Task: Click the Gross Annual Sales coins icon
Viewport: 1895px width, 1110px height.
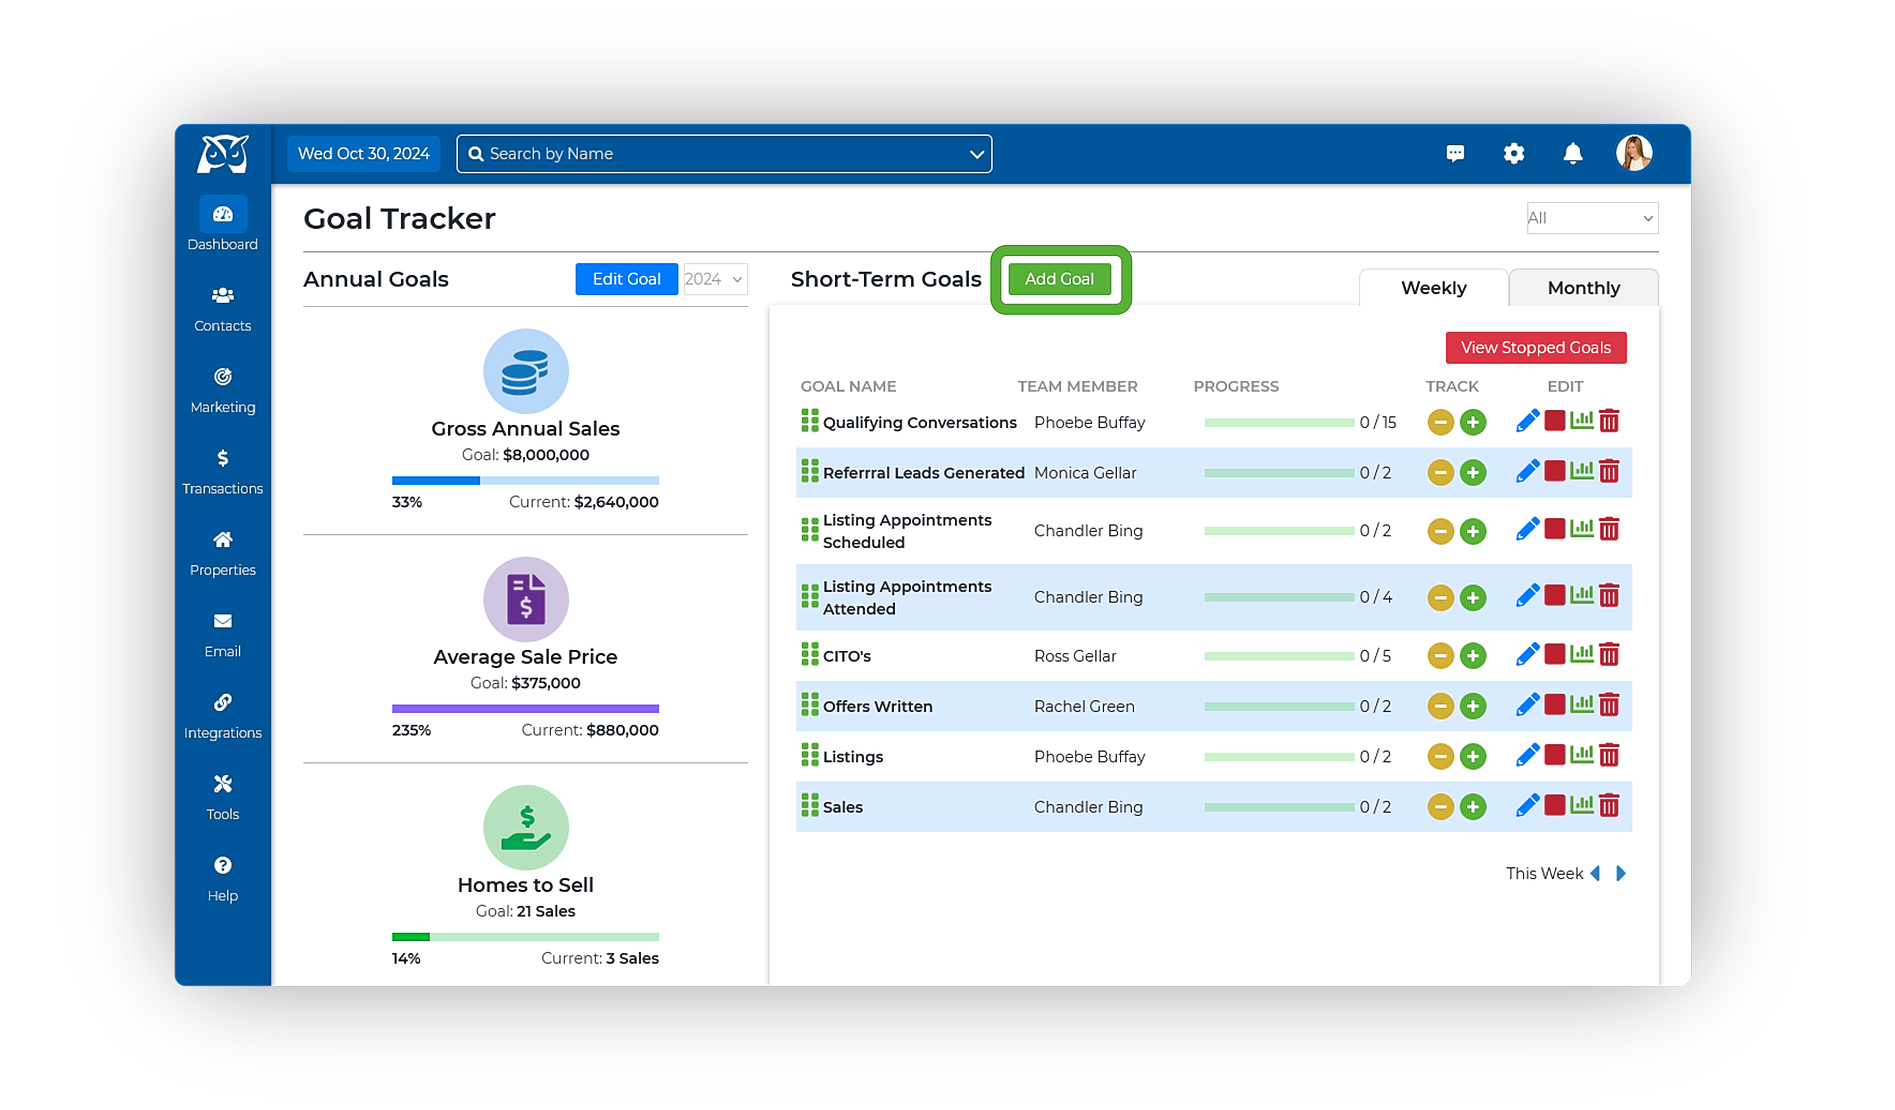Action: (x=525, y=371)
